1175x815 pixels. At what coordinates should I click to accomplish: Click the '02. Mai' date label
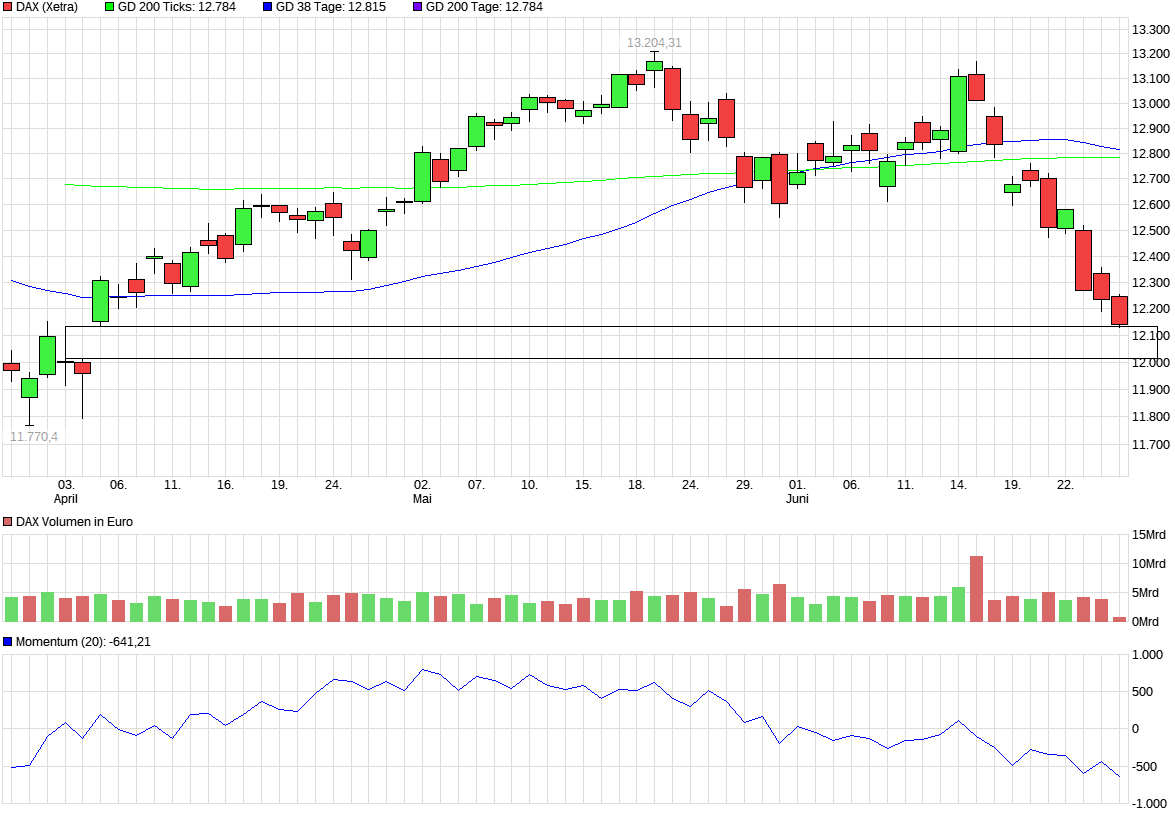423,491
